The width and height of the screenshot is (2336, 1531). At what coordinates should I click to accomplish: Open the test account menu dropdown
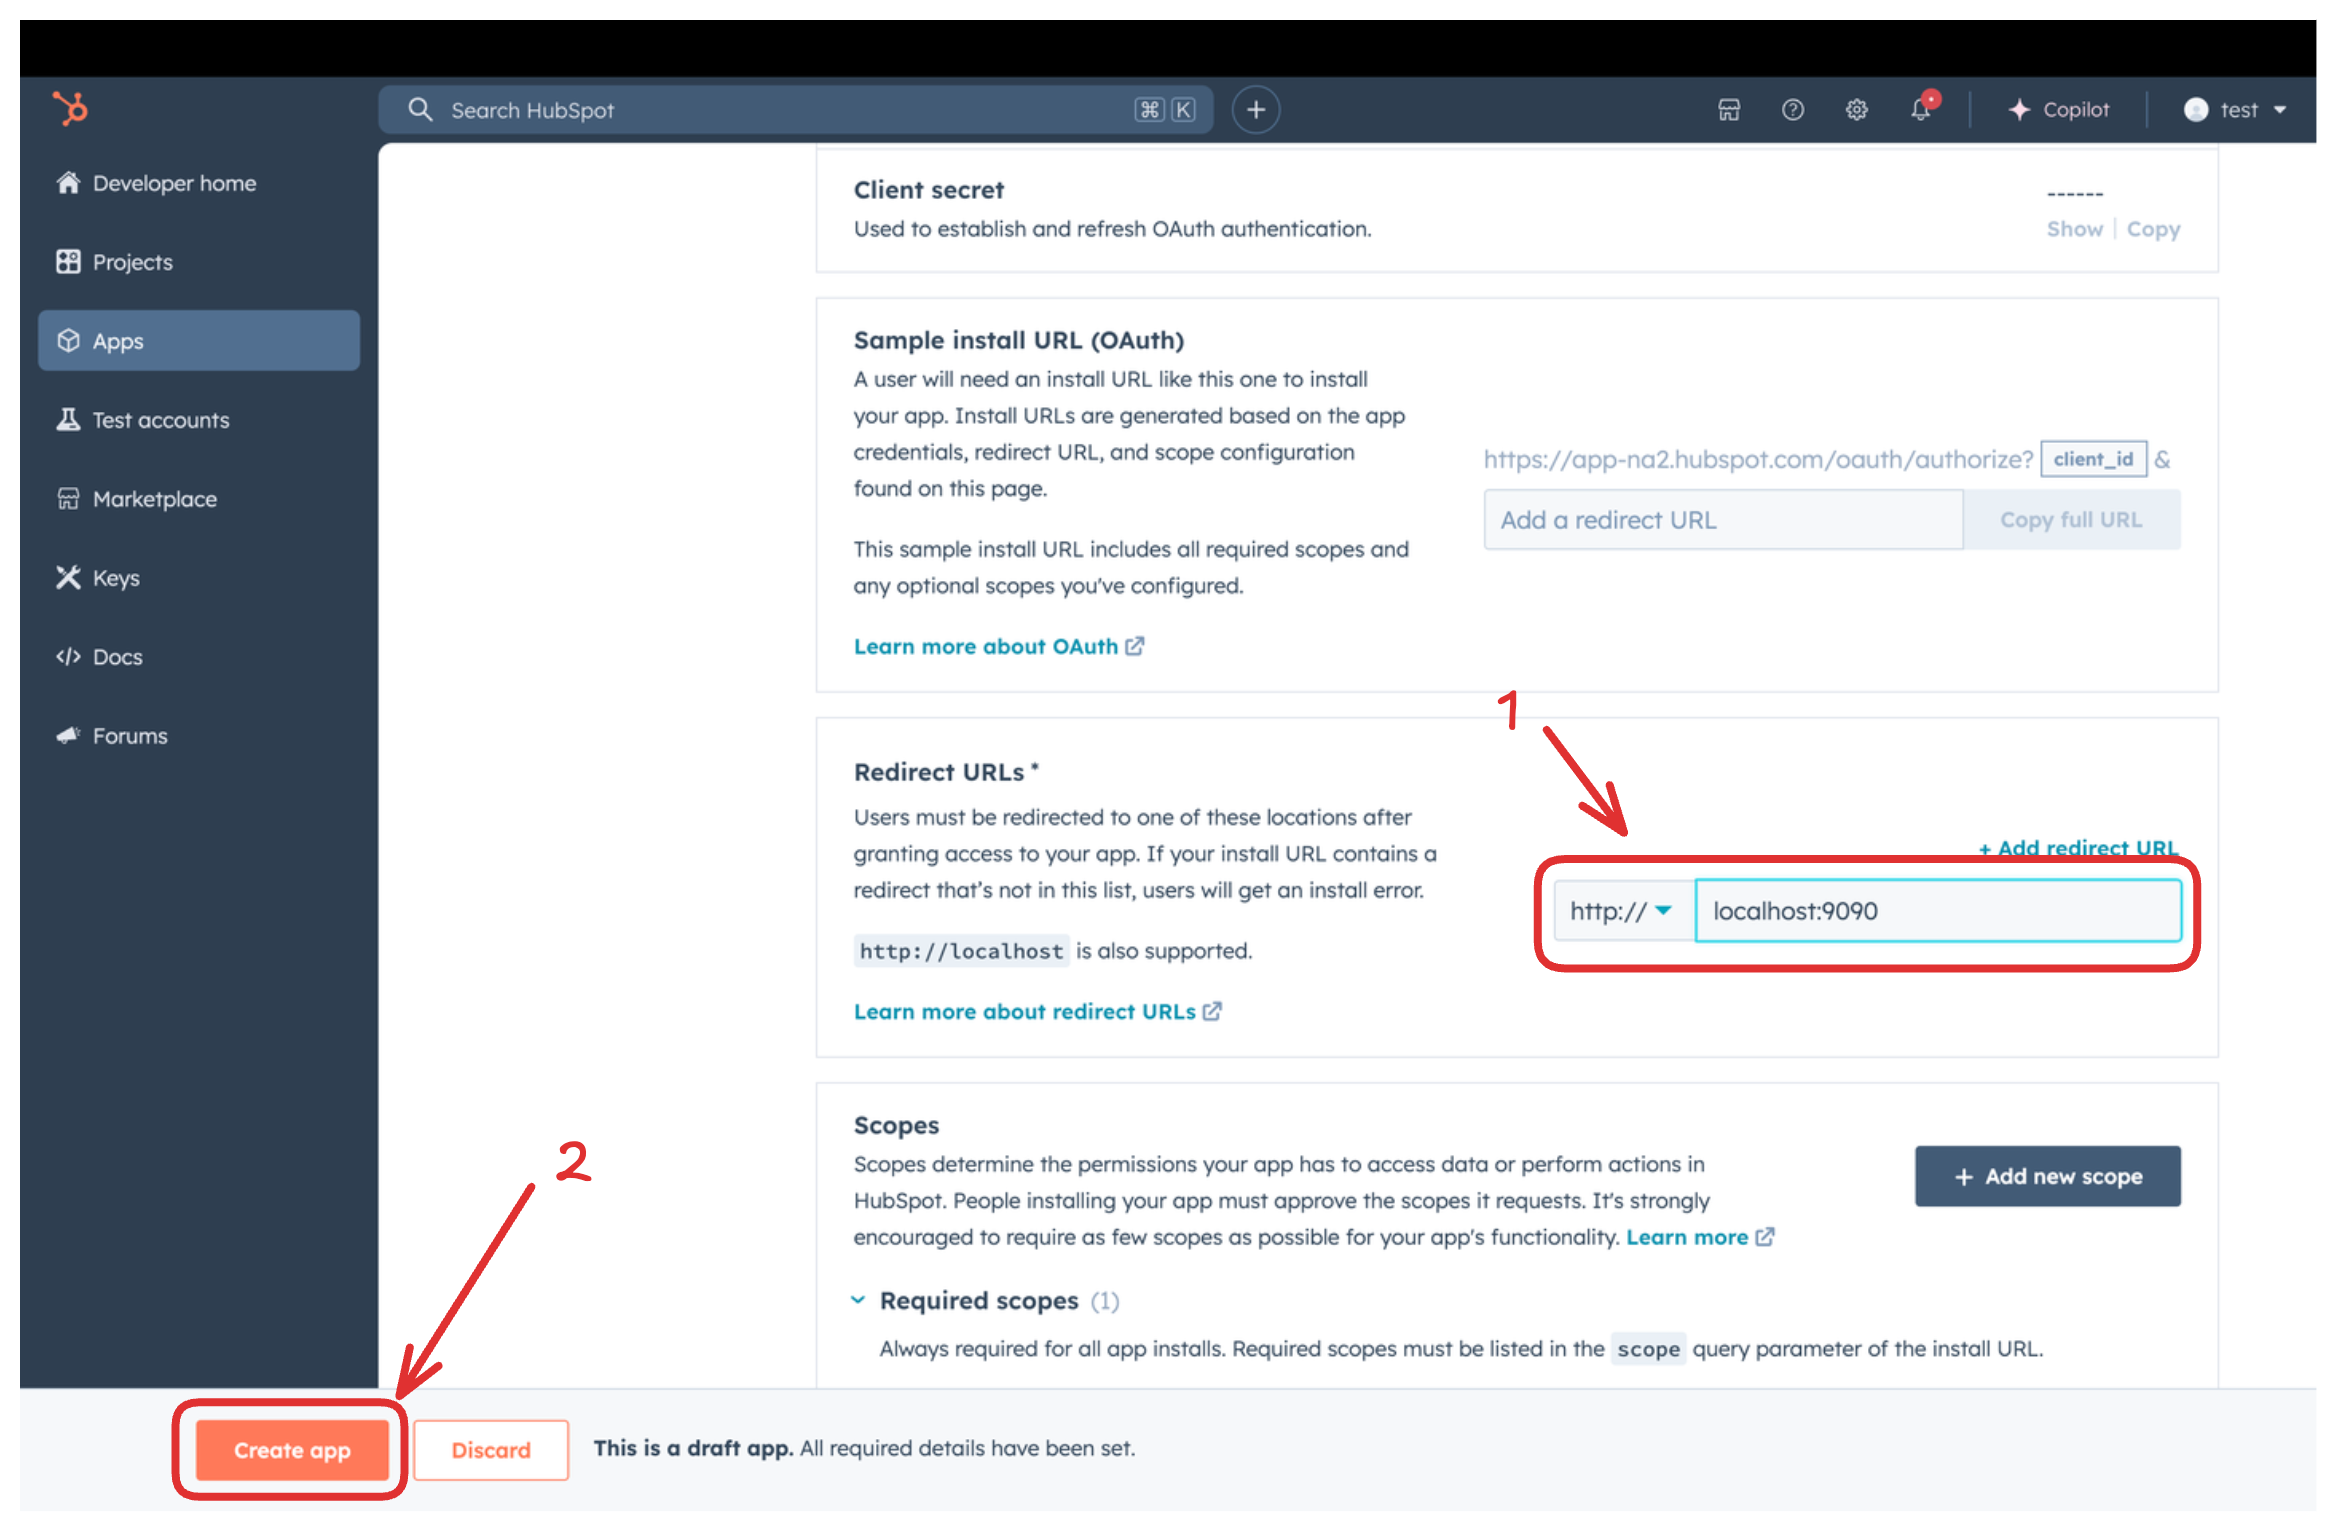pyautogui.click(x=2236, y=109)
